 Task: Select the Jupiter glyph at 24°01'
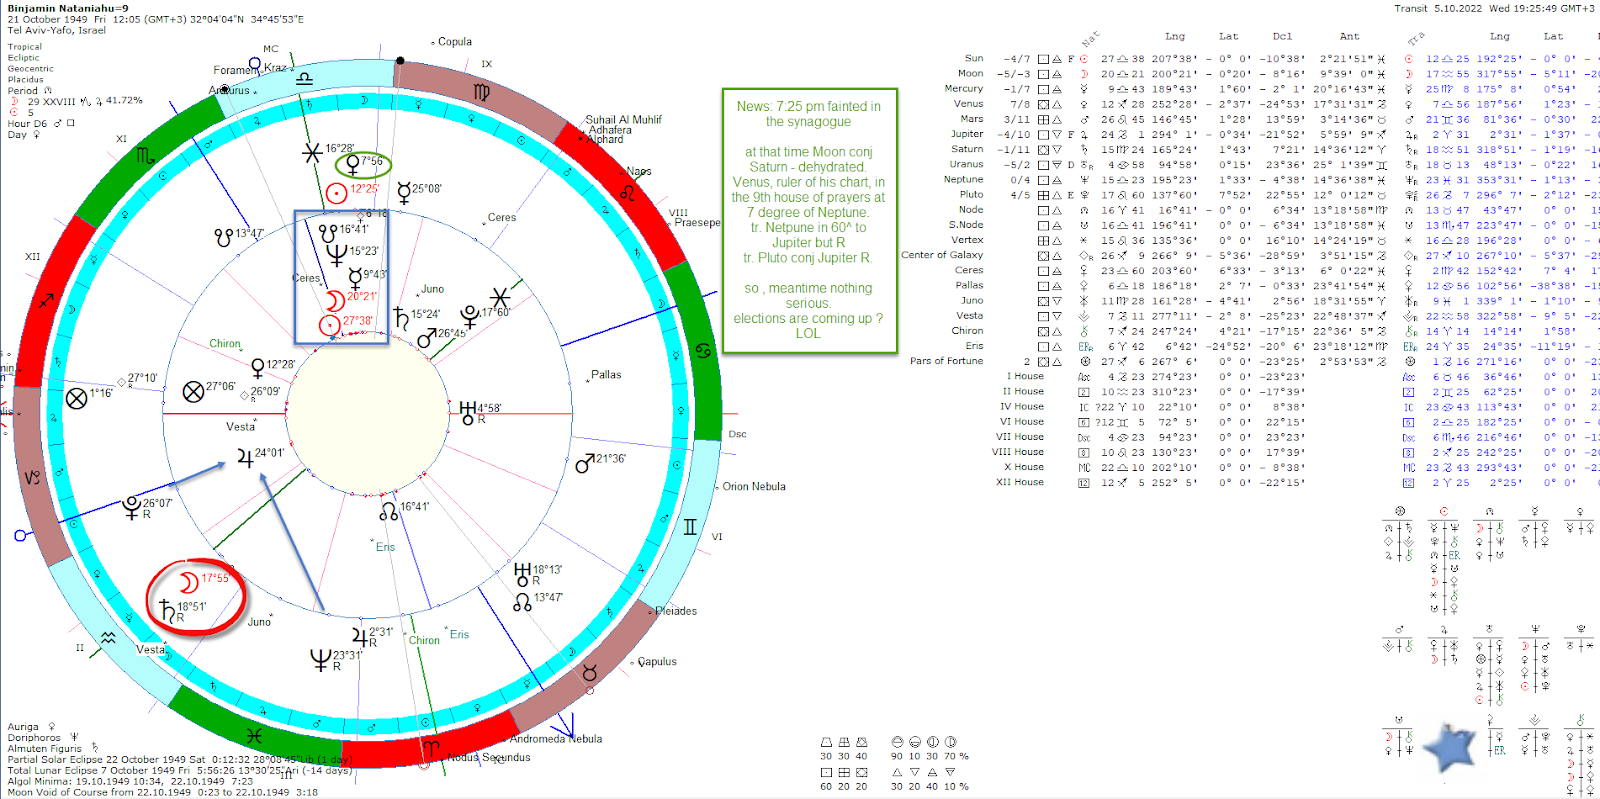click(x=245, y=458)
